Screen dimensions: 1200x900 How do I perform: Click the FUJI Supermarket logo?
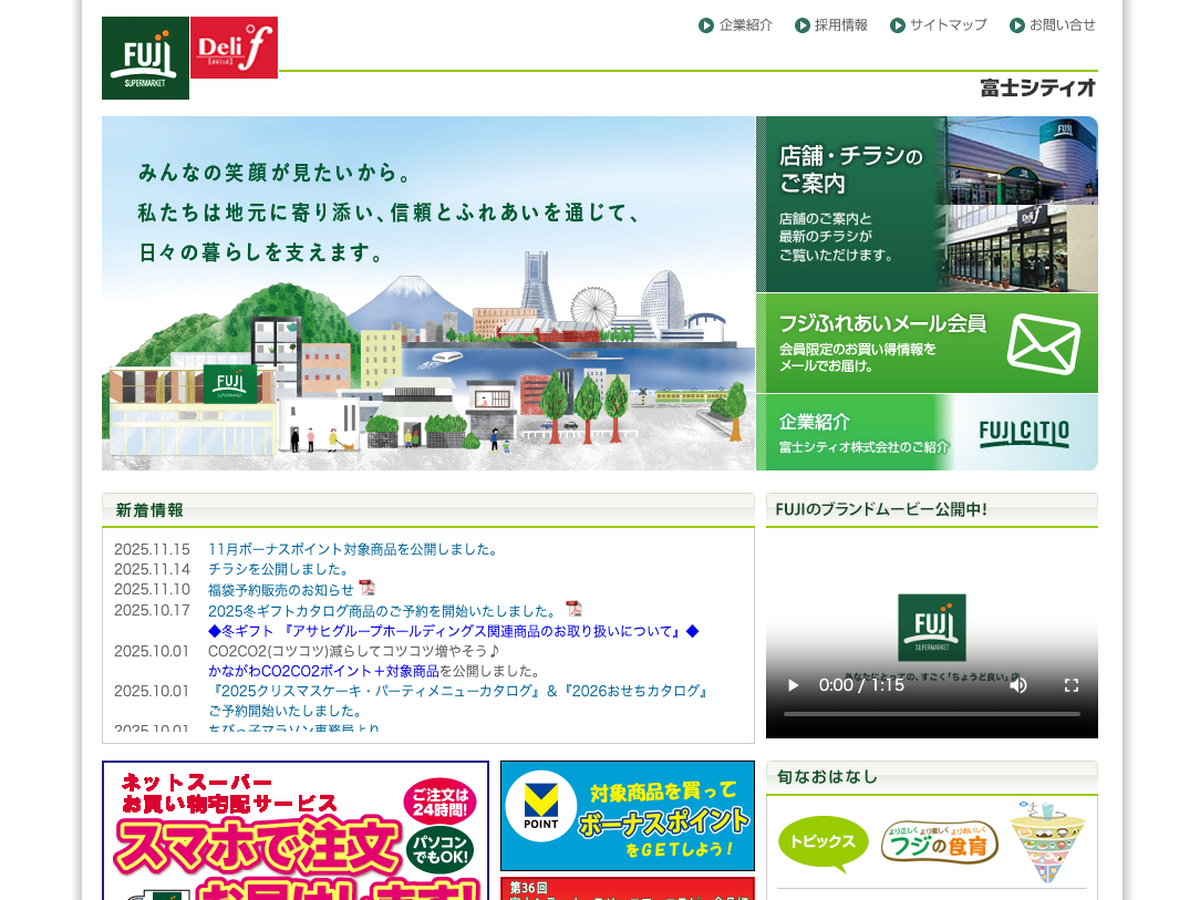145,58
